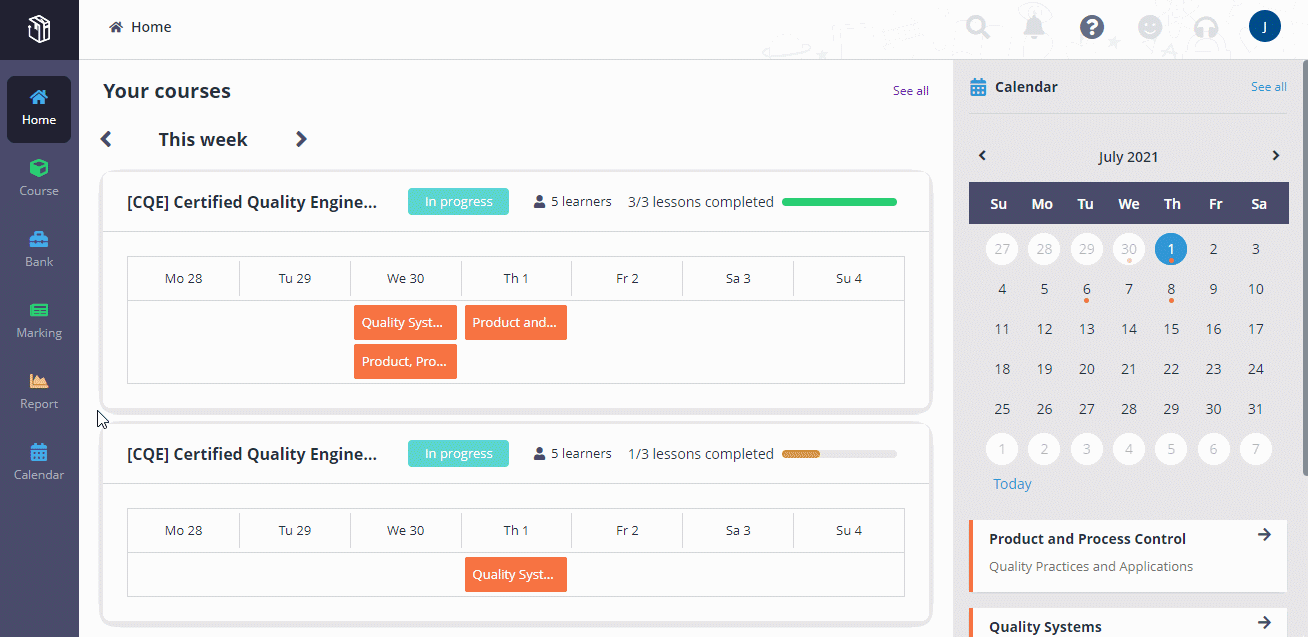This screenshot has height=637, width=1308.
Task: Click the orange 1/3 lessons progress bar
Action: click(x=839, y=454)
